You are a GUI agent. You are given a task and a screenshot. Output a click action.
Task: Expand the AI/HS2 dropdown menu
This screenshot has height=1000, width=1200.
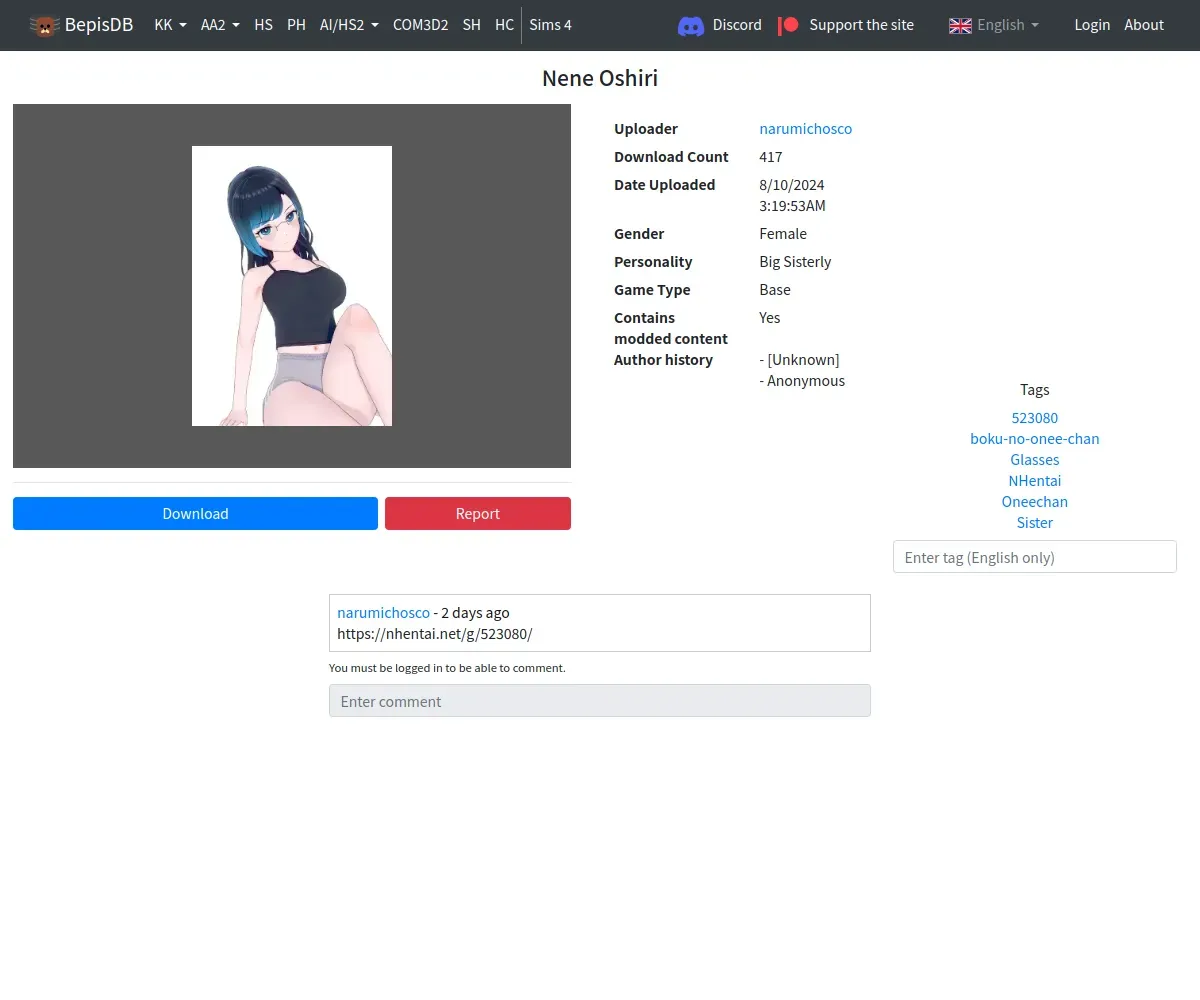(349, 25)
